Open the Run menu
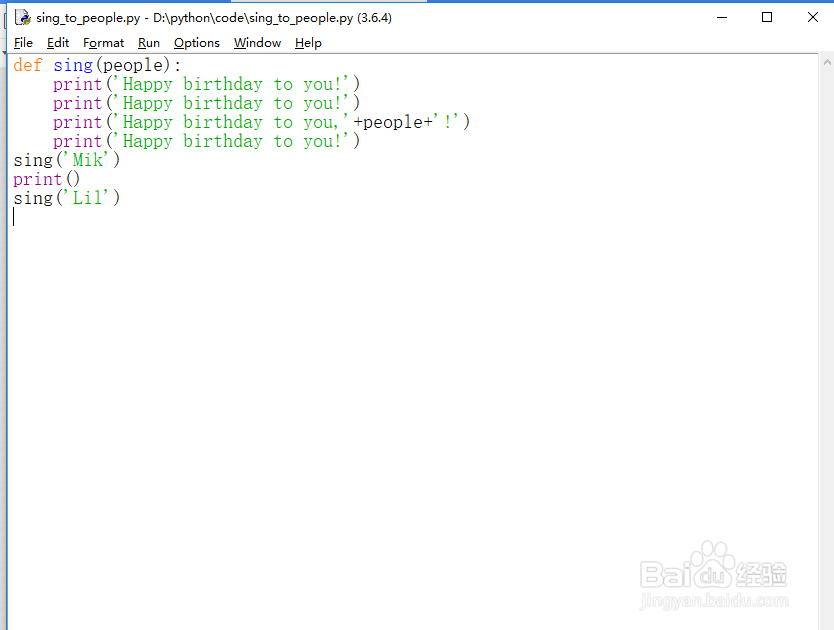The image size is (834, 630). pos(149,43)
